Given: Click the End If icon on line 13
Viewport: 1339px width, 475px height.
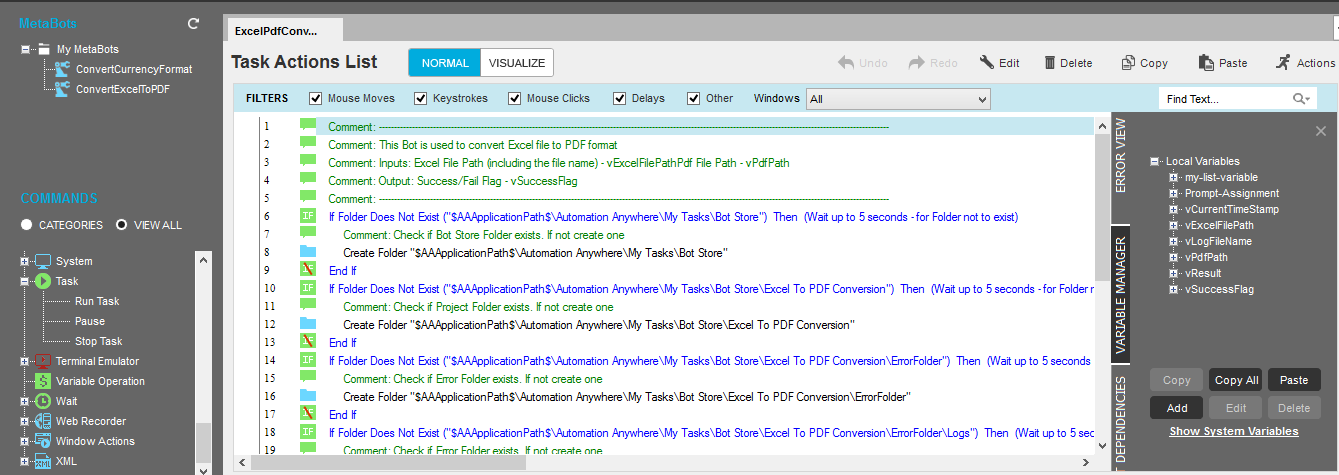Looking at the screenshot, I should coord(308,342).
